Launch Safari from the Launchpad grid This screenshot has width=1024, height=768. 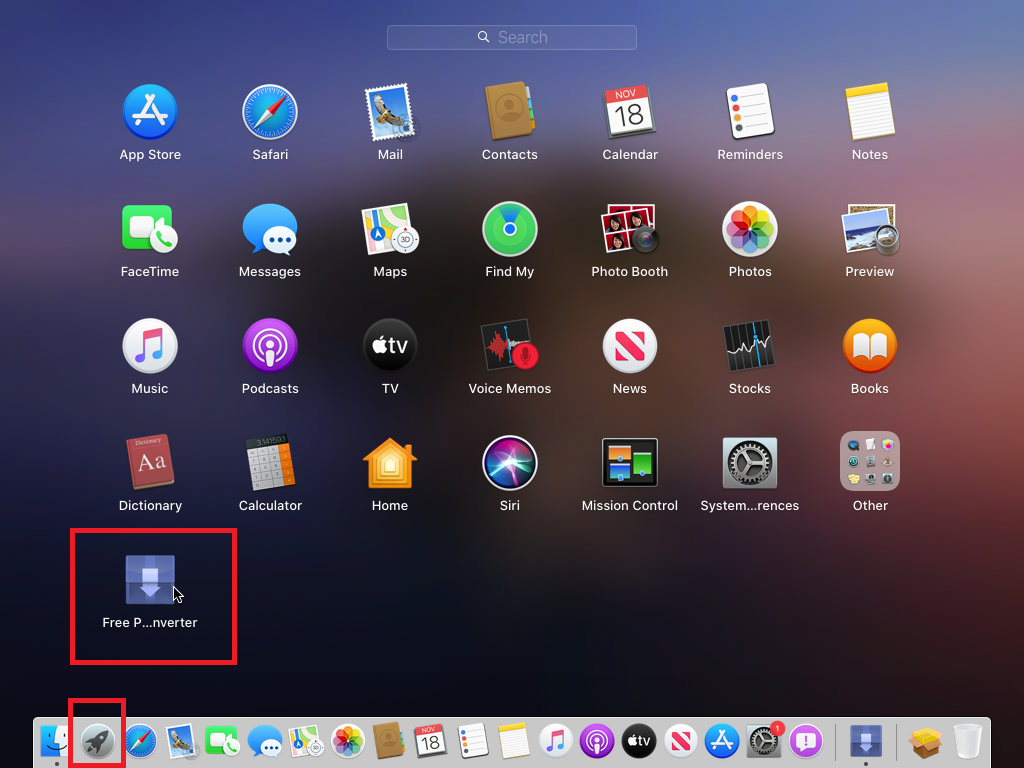270,112
